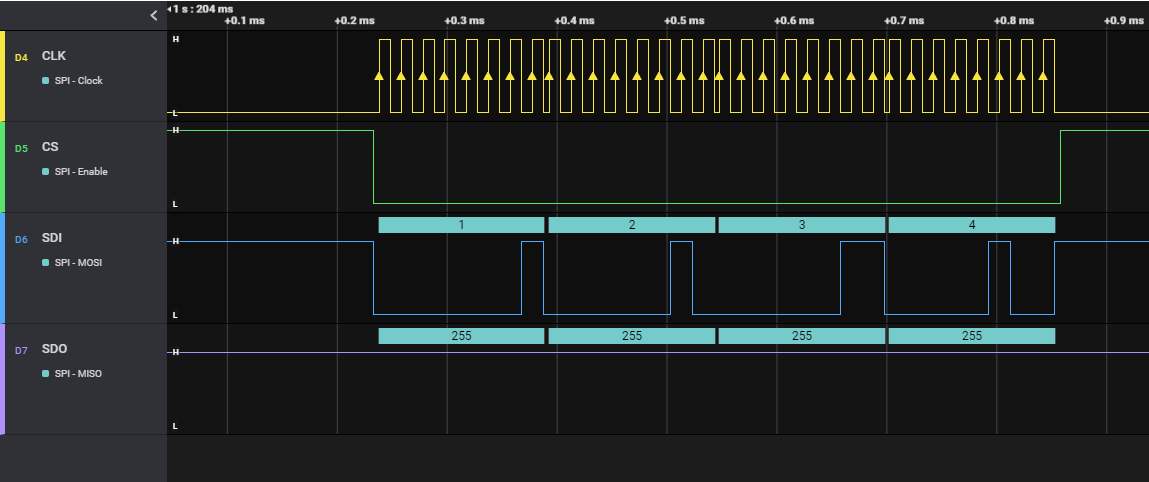This screenshot has width=1149, height=482.
Task: Click the purple color strip of D7
Action: tap(3, 379)
